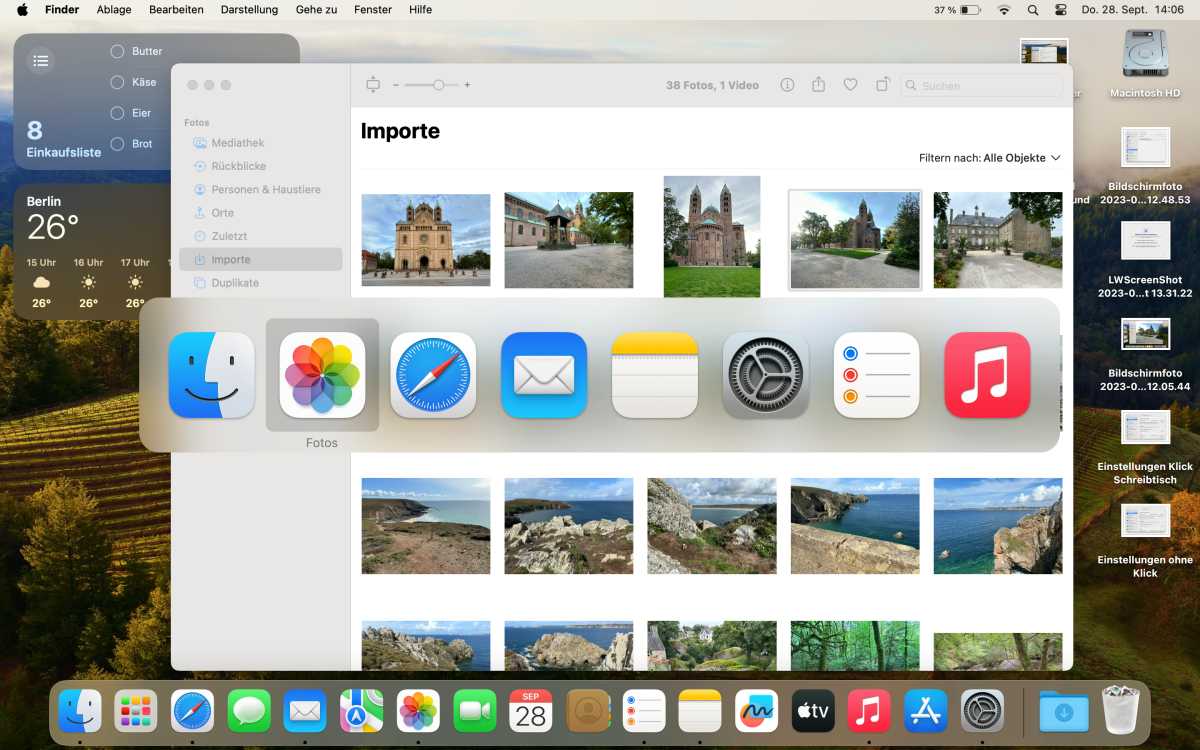Open the Filtern nach Alle Objekte dropdown
The width and height of the screenshot is (1200, 750).
point(990,158)
